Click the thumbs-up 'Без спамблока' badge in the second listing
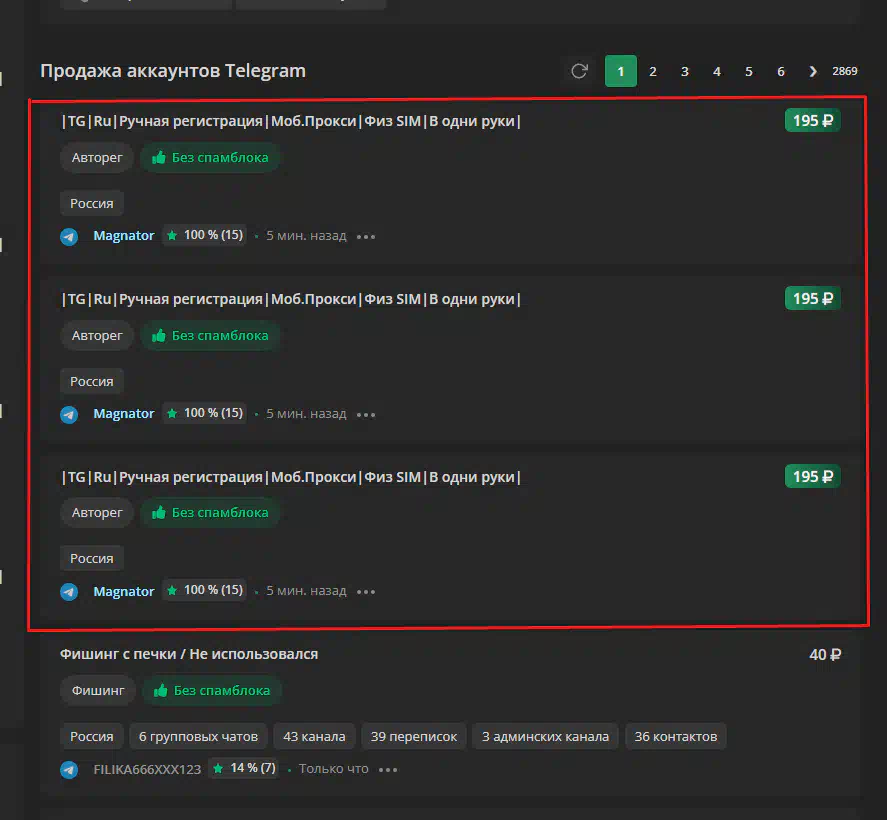Image resolution: width=887 pixels, height=820 pixels. click(x=210, y=336)
